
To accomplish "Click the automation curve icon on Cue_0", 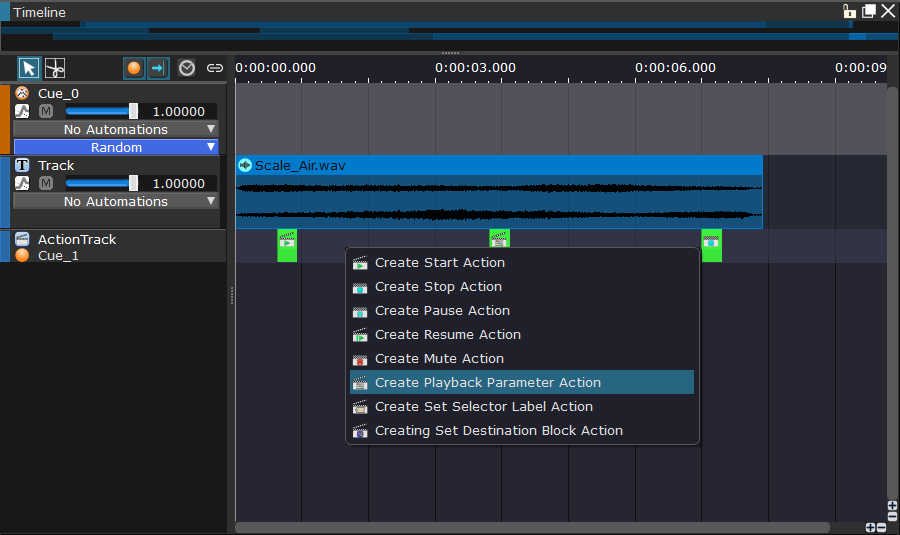I will coord(22,111).
